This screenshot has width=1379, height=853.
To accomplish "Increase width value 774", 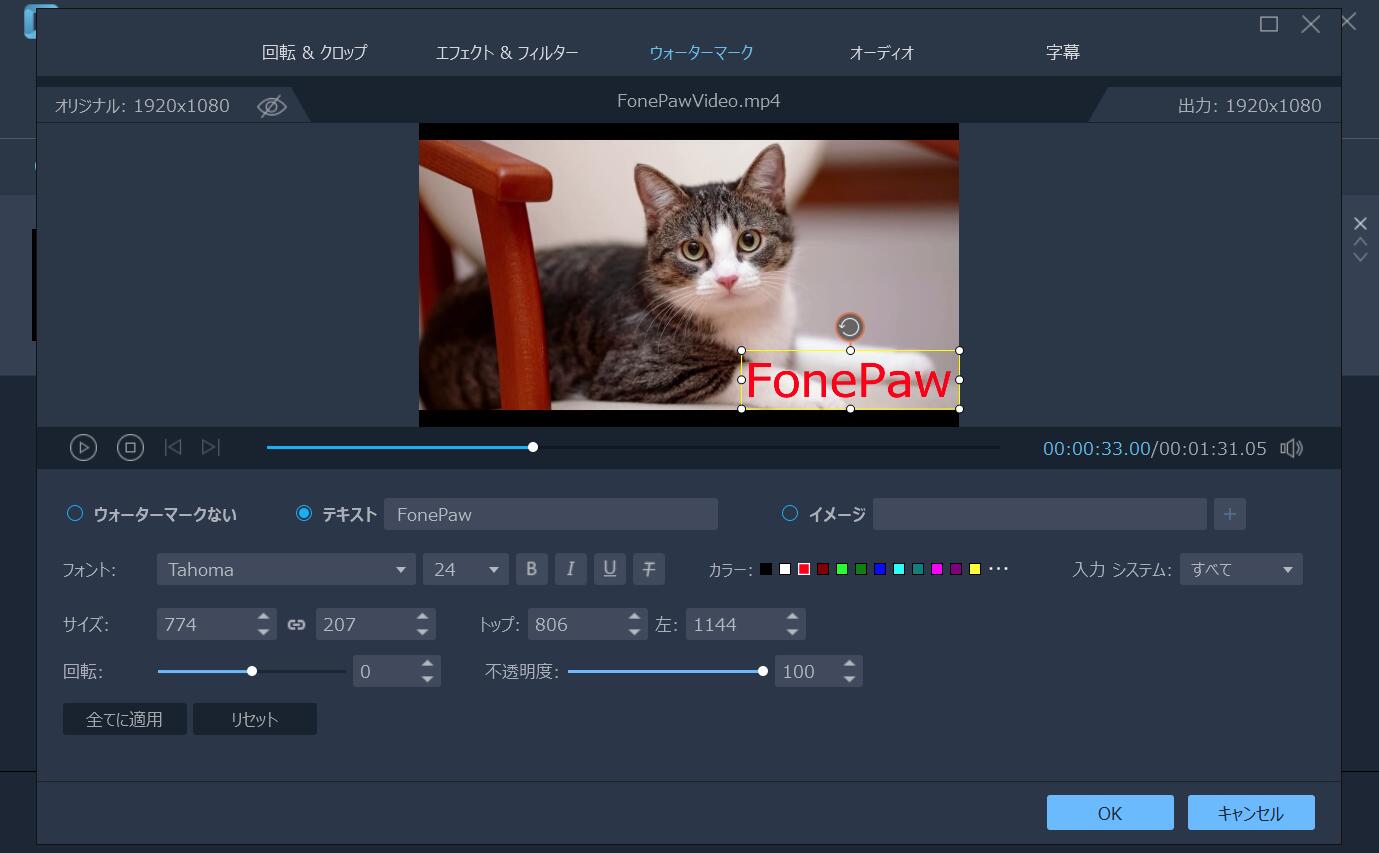I will [x=263, y=616].
